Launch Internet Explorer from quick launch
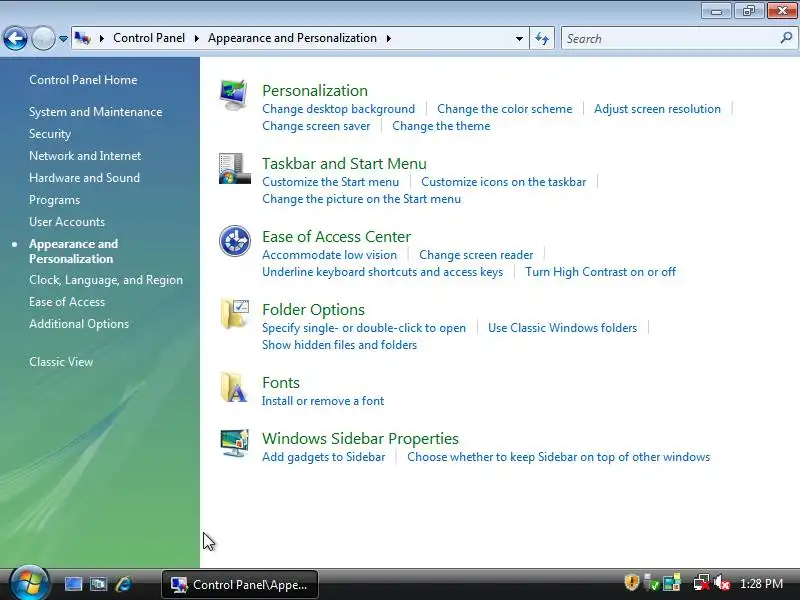The image size is (800, 600). coord(124,584)
